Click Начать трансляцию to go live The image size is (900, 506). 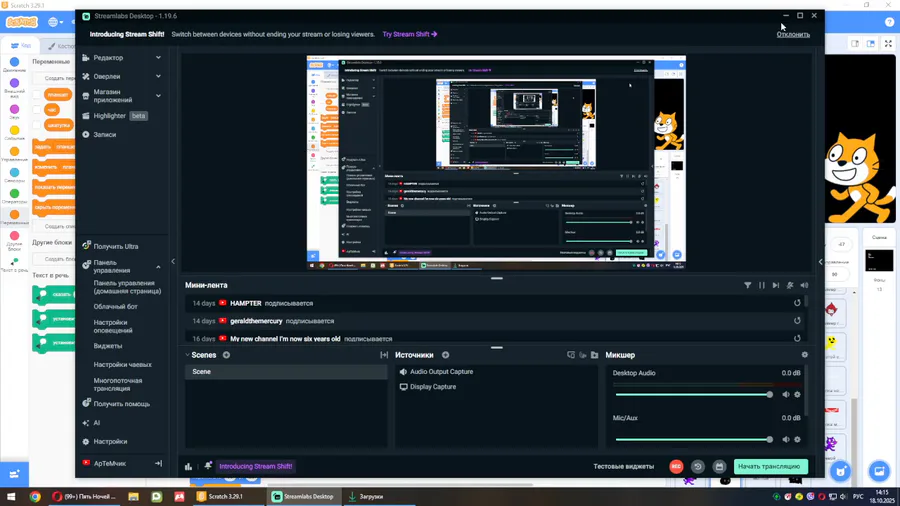tap(770, 466)
